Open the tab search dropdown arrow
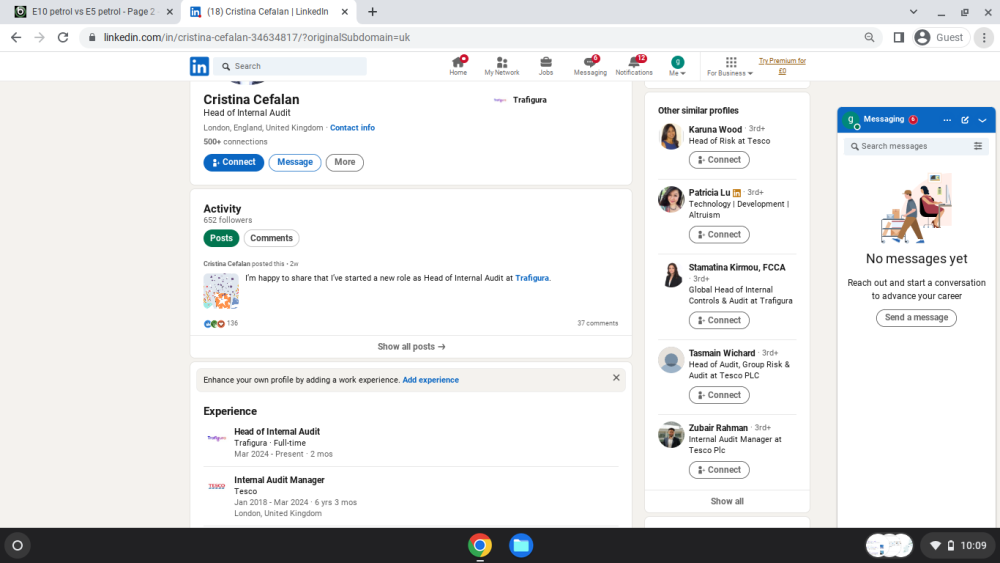Viewport: 1000px width, 563px height. (x=913, y=12)
